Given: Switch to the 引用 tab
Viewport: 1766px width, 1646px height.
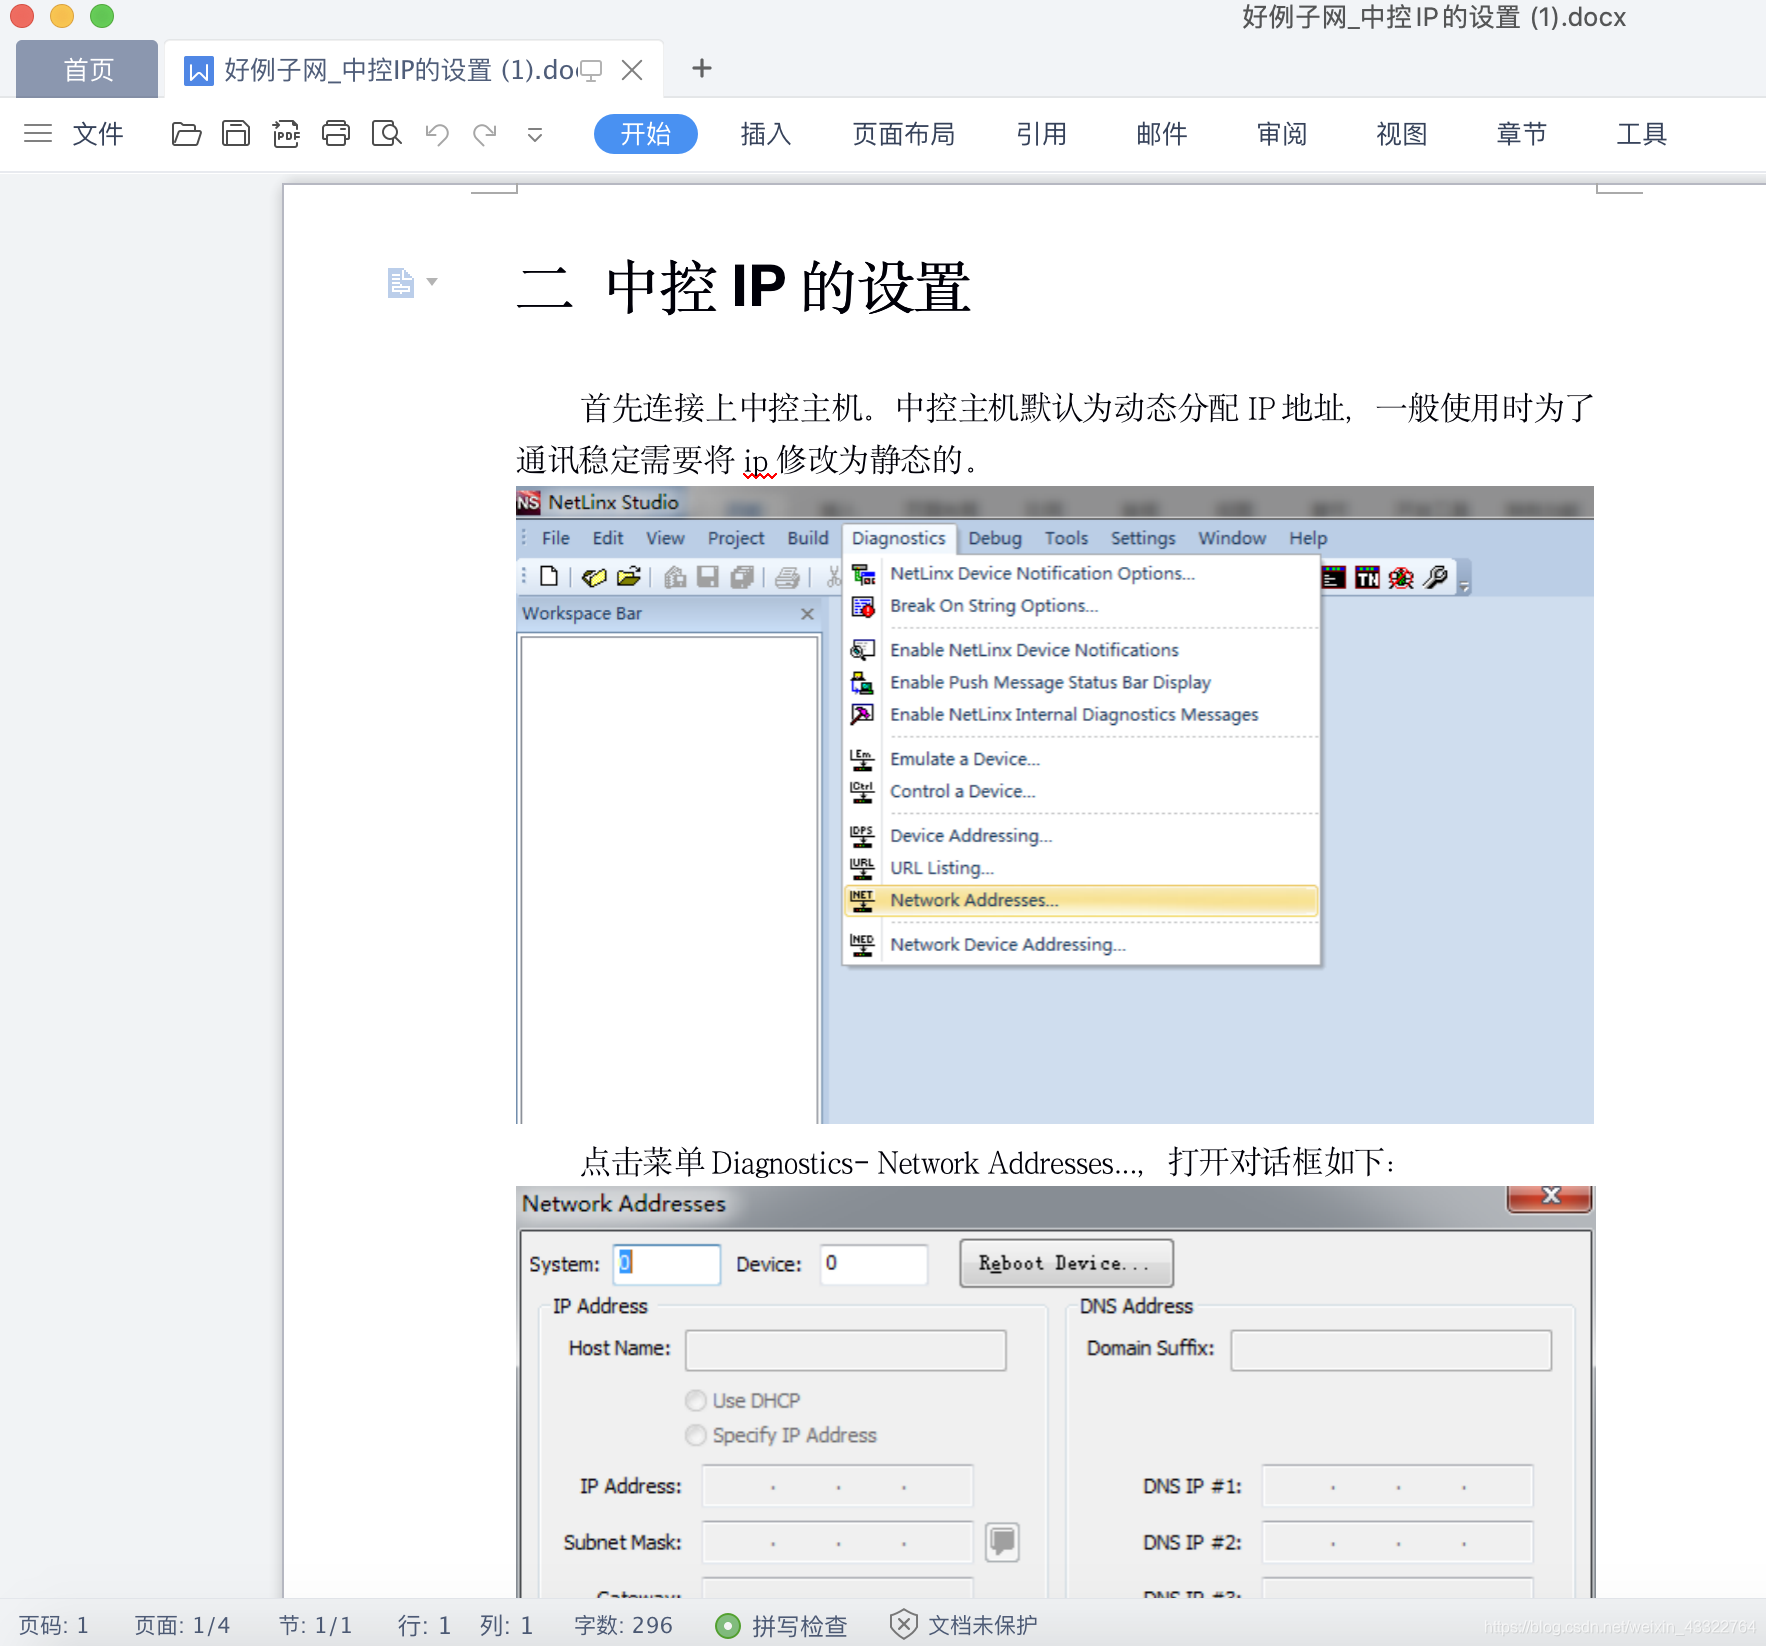Looking at the screenshot, I should pos(1042,134).
